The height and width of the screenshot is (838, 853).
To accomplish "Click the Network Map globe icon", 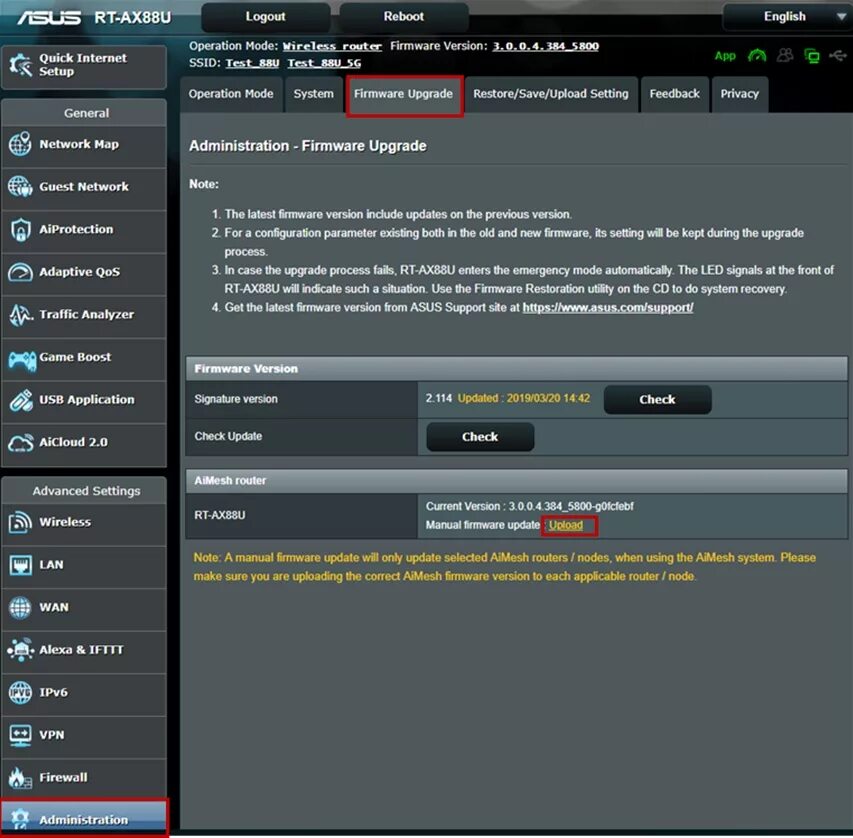I will [x=20, y=144].
